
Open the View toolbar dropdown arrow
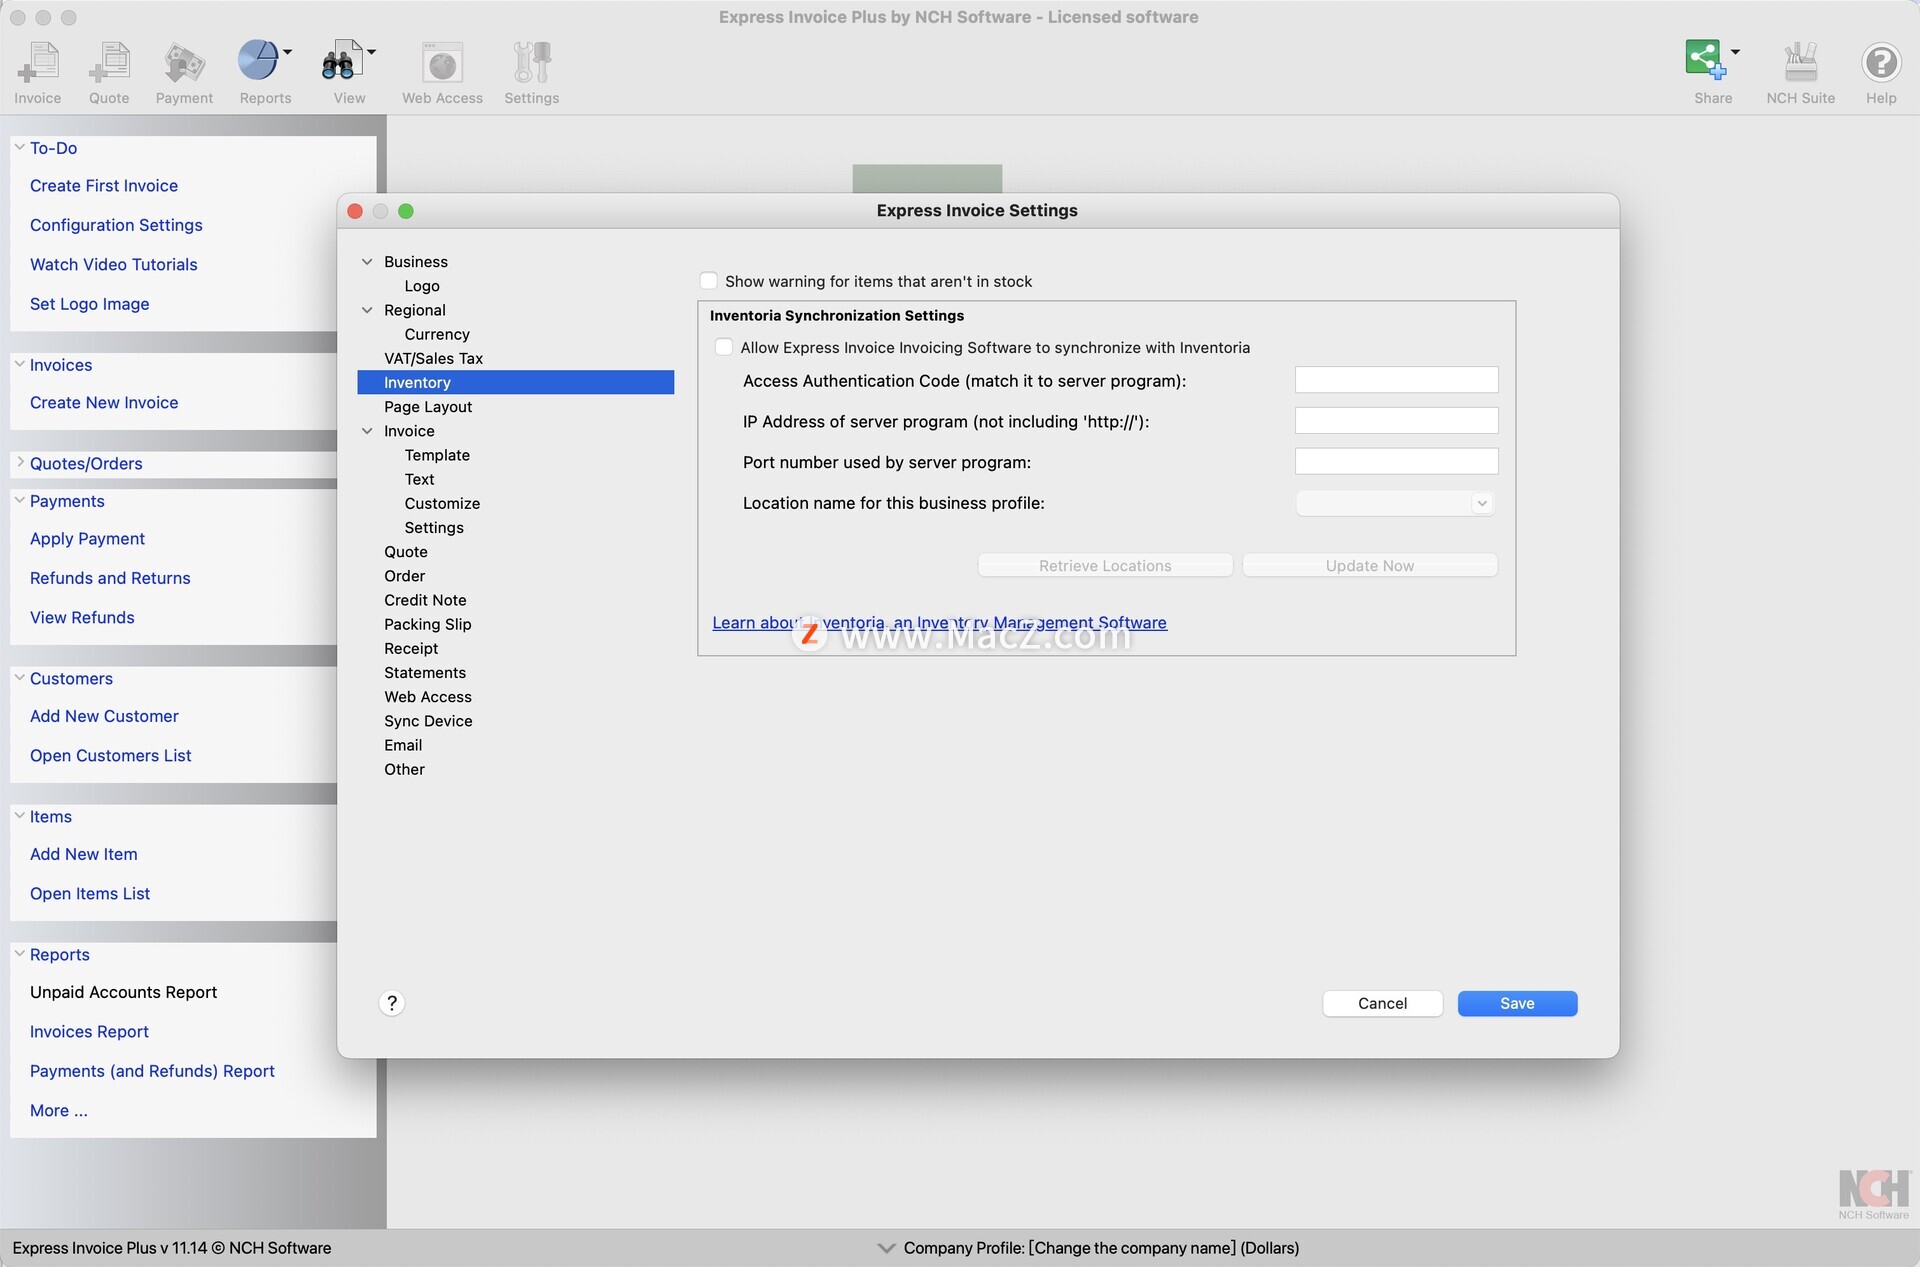pyautogui.click(x=371, y=51)
